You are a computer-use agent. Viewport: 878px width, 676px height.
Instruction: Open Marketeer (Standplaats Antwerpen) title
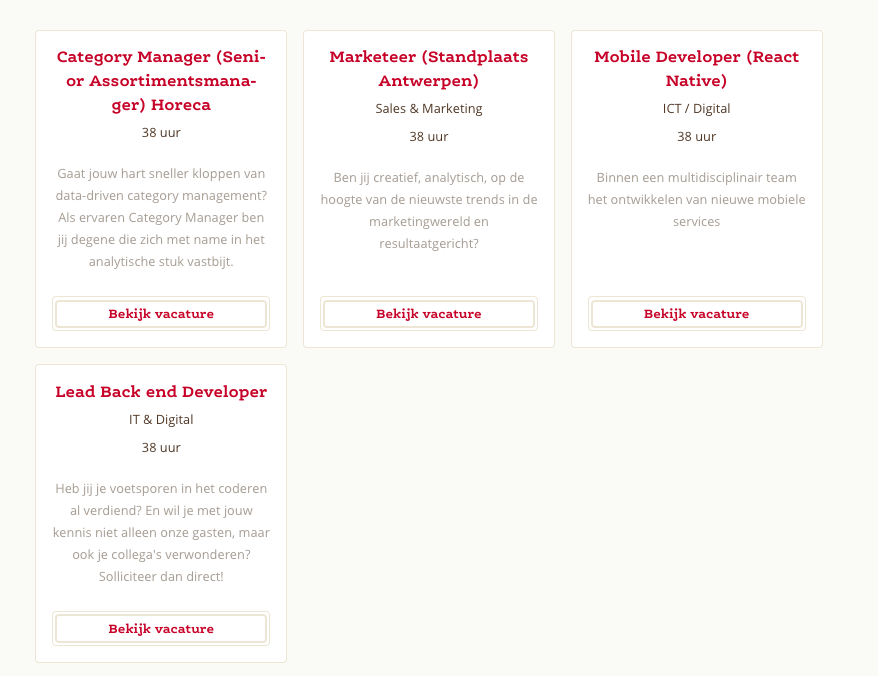[428, 68]
